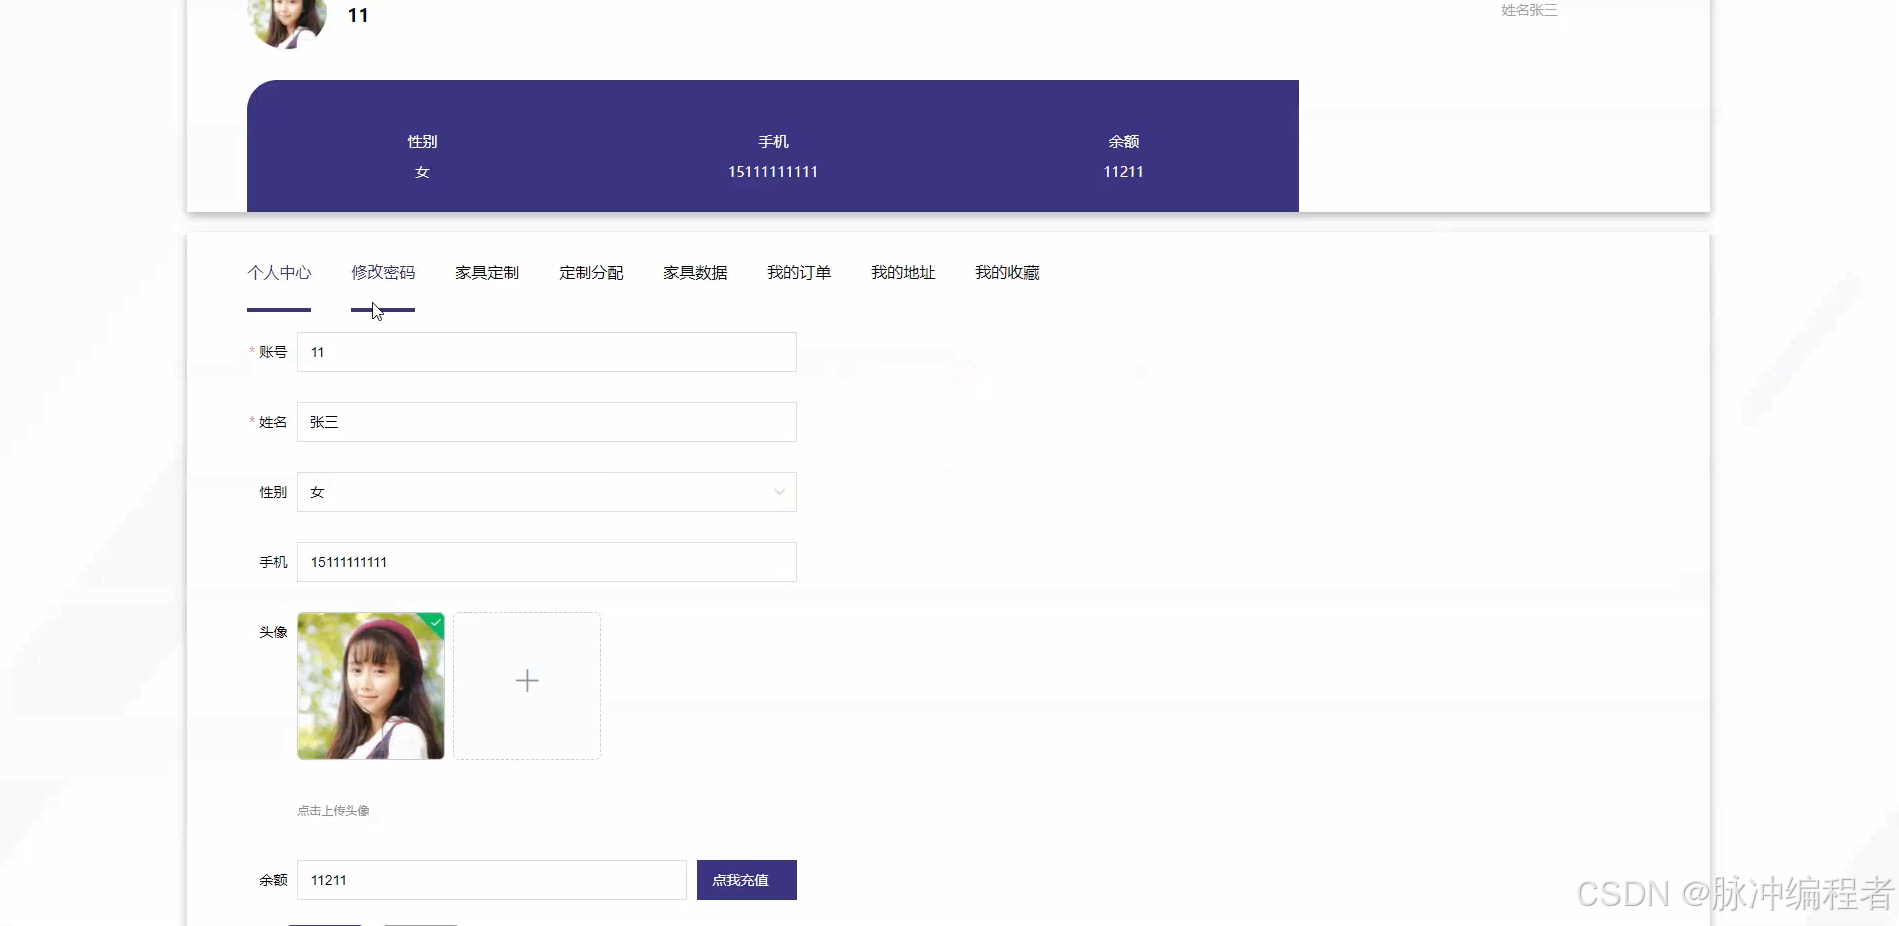Click the 姓名张三 text at top right
The width and height of the screenshot is (1899, 926).
[x=1529, y=10]
